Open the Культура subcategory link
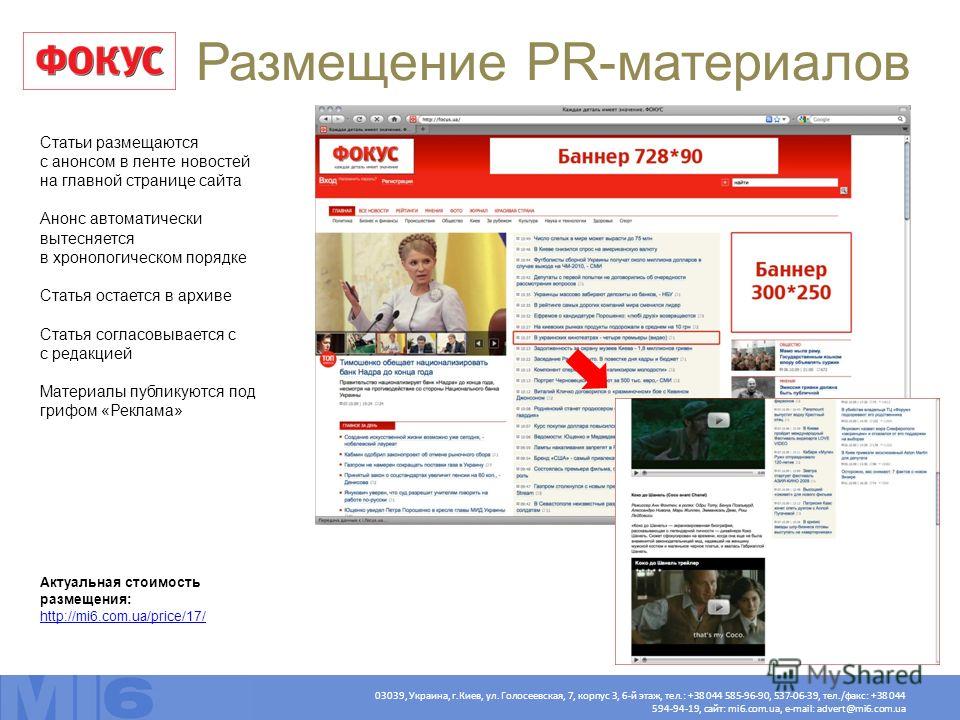The image size is (960, 720). (528, 220)
